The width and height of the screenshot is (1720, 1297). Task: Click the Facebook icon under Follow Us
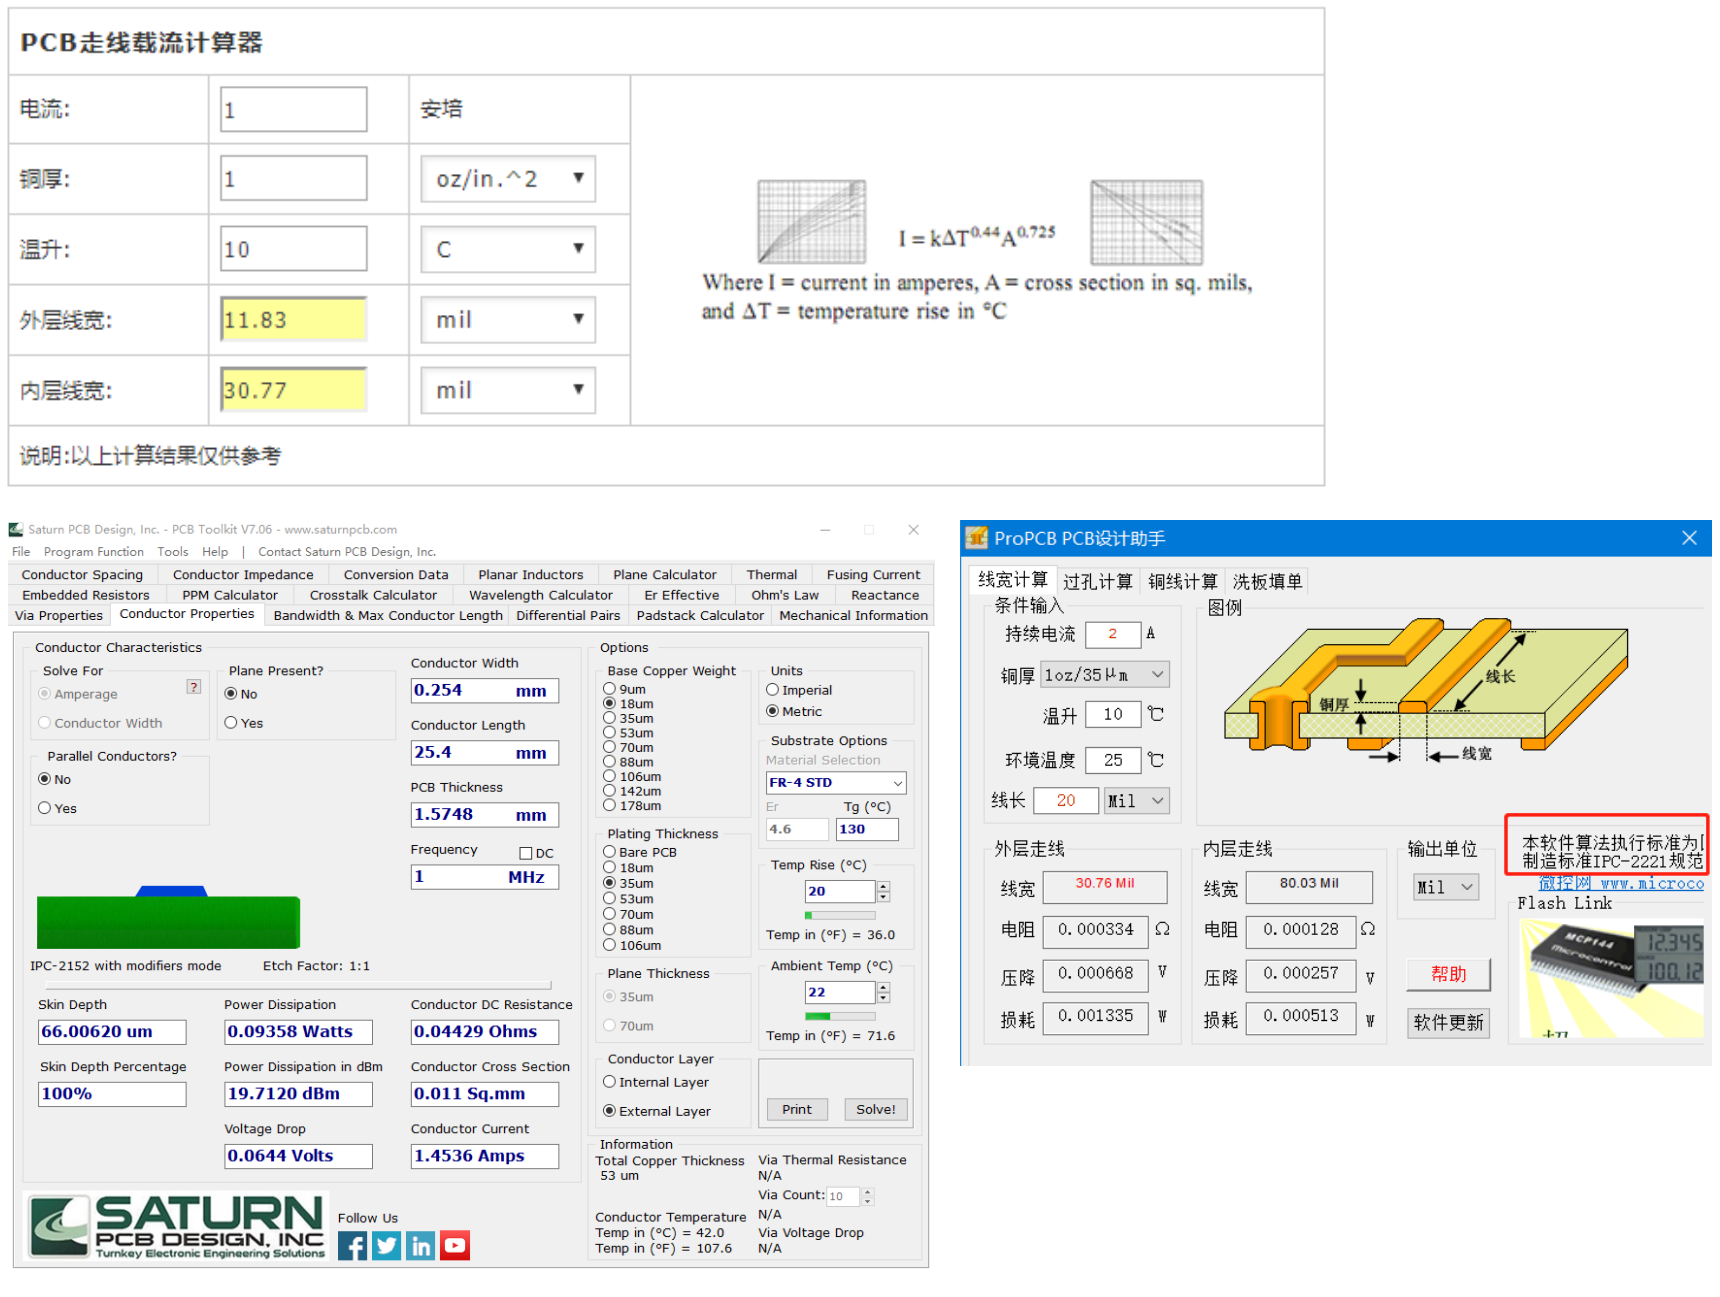tap(352, 1245)
